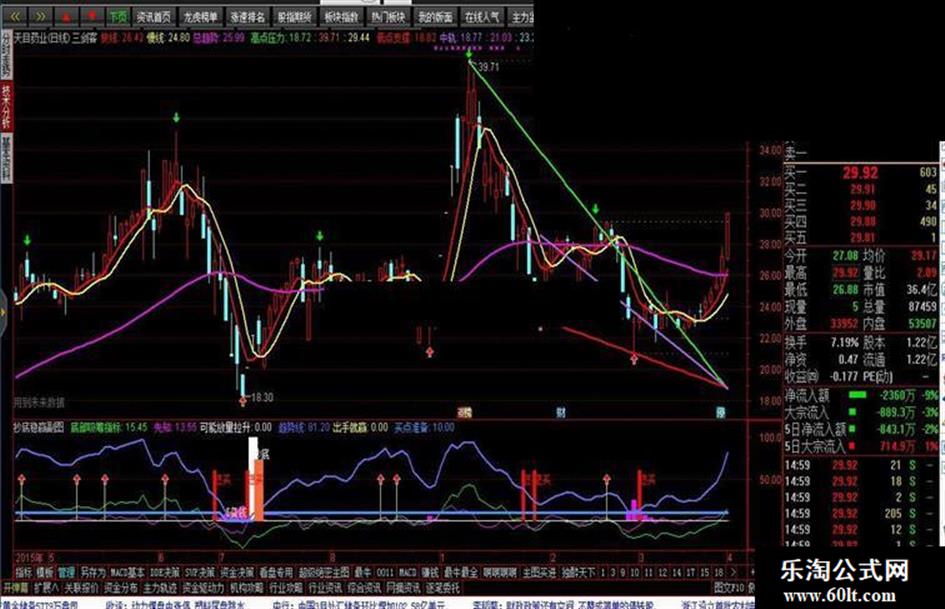The image size is (945, 609).
Task: Open 涨速排名 from top toolbar
Action: 248,17
